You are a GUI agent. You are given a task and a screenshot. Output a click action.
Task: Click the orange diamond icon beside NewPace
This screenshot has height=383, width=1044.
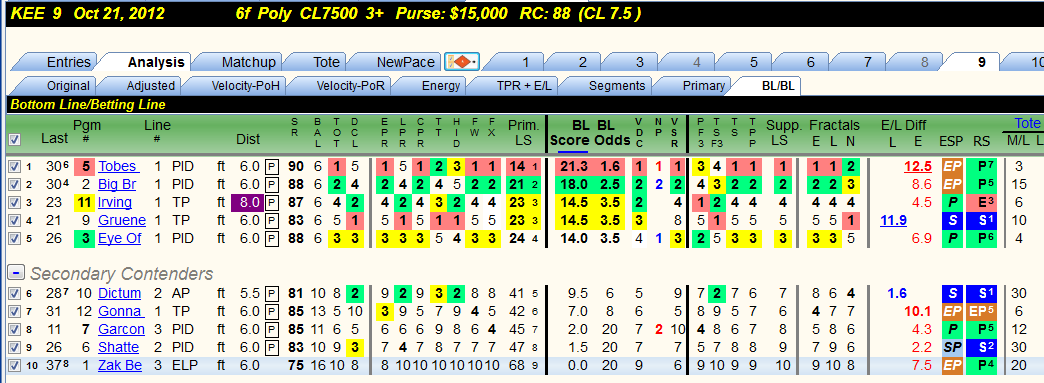tap(461, 63)
